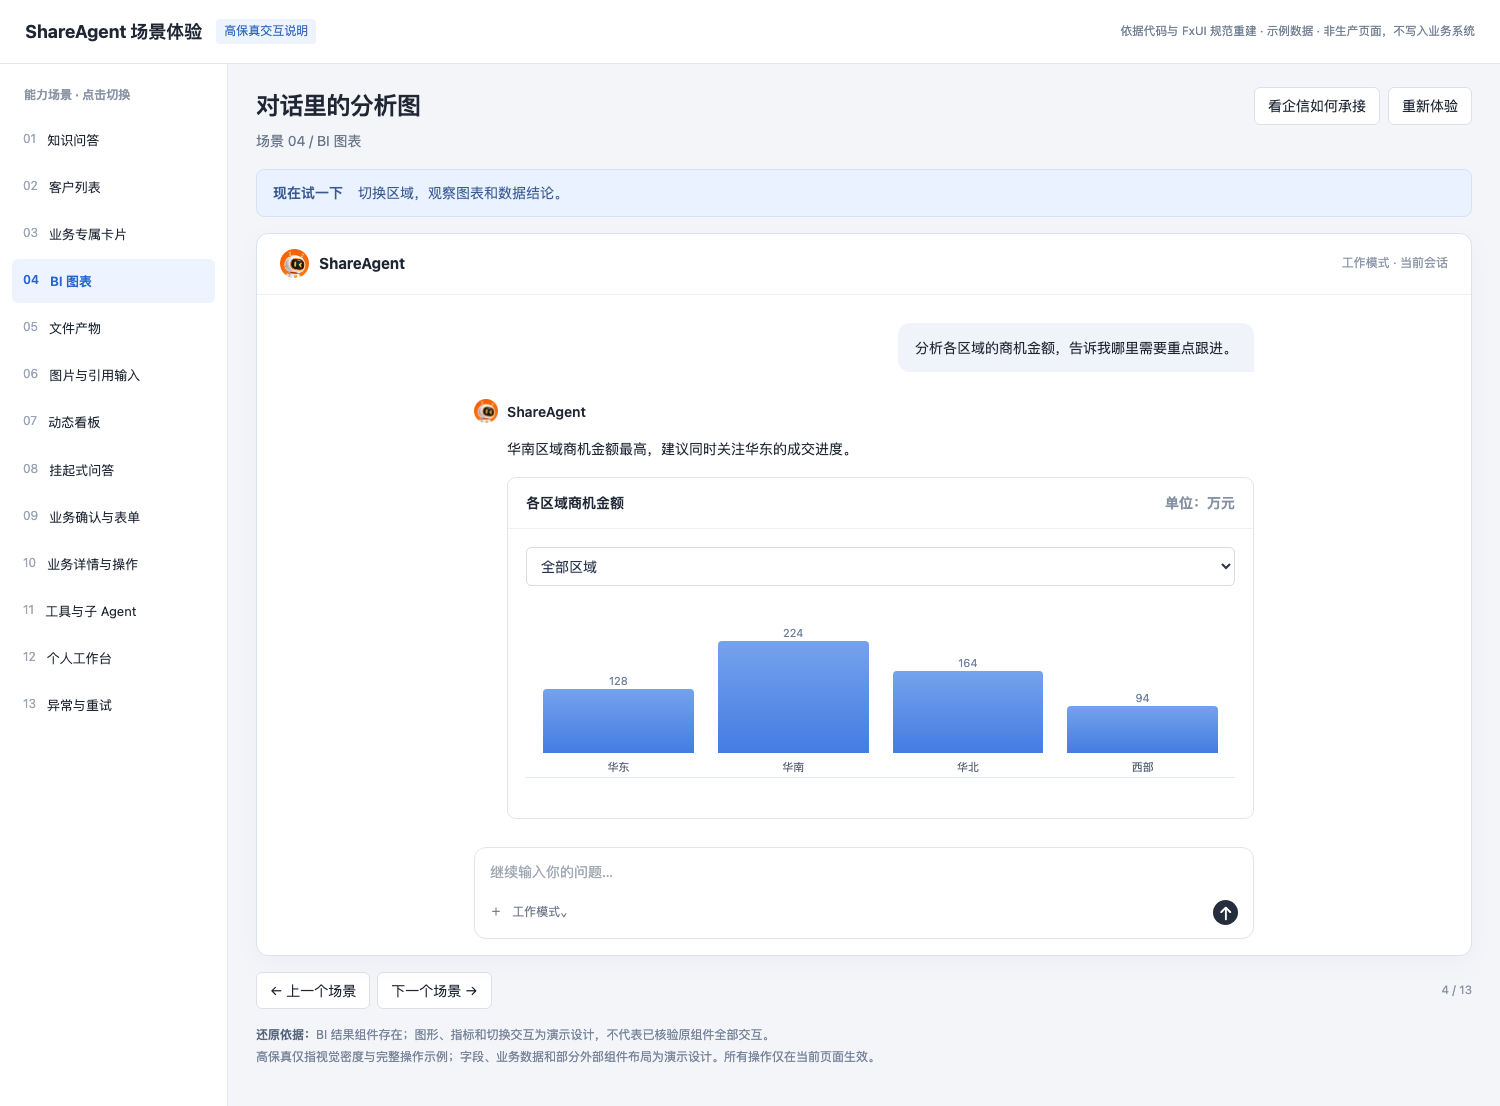Select the BI 图表 sidebar item

113,281
